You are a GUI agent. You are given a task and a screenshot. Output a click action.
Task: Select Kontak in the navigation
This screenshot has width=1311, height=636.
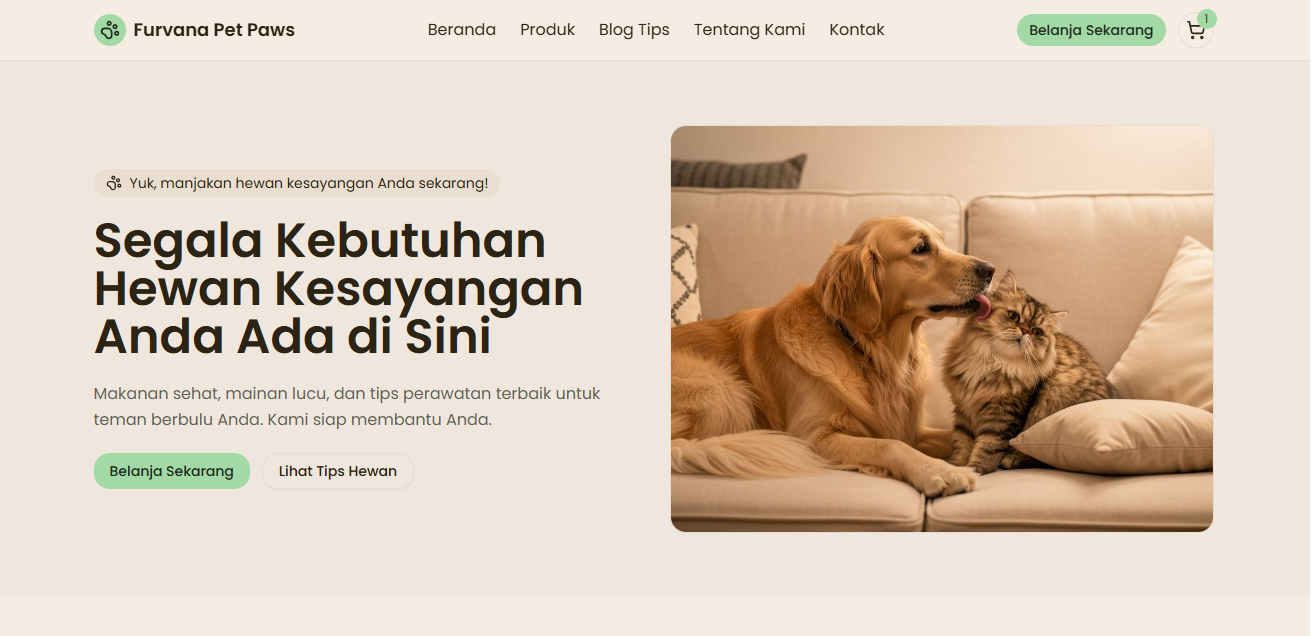pyautogui.click(x=857, y=30)
